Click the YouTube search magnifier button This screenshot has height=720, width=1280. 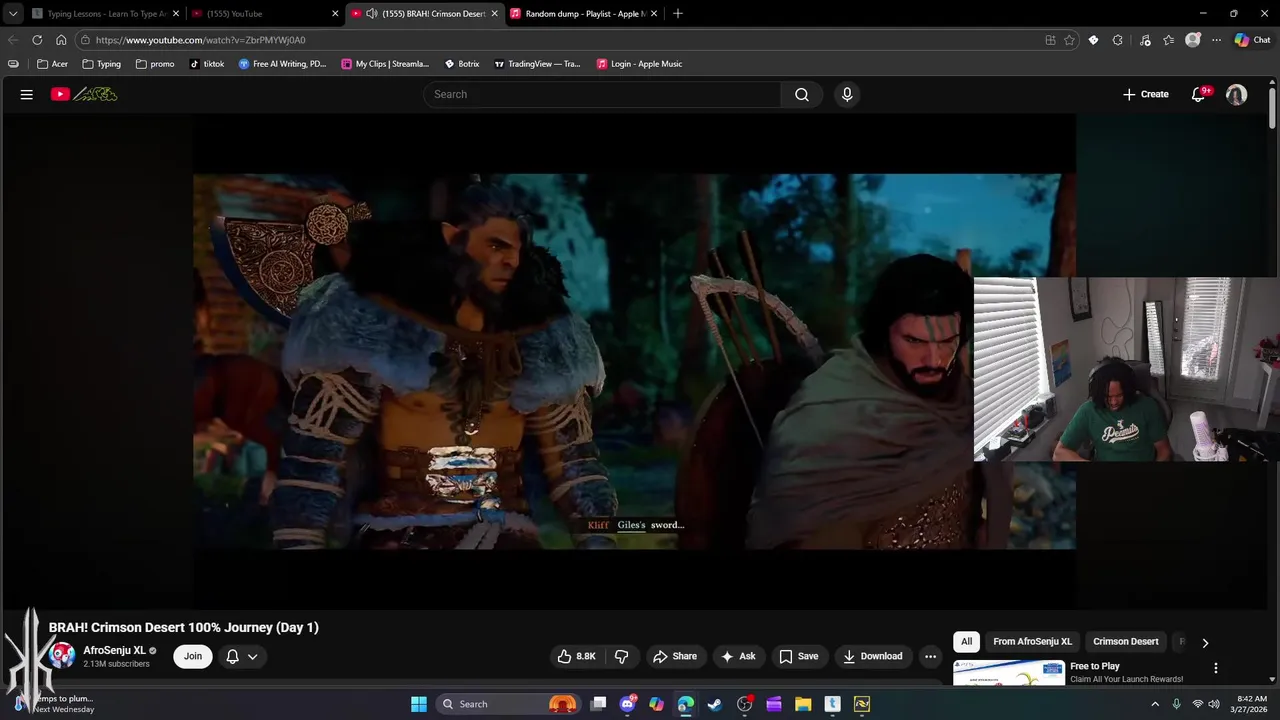802,94
